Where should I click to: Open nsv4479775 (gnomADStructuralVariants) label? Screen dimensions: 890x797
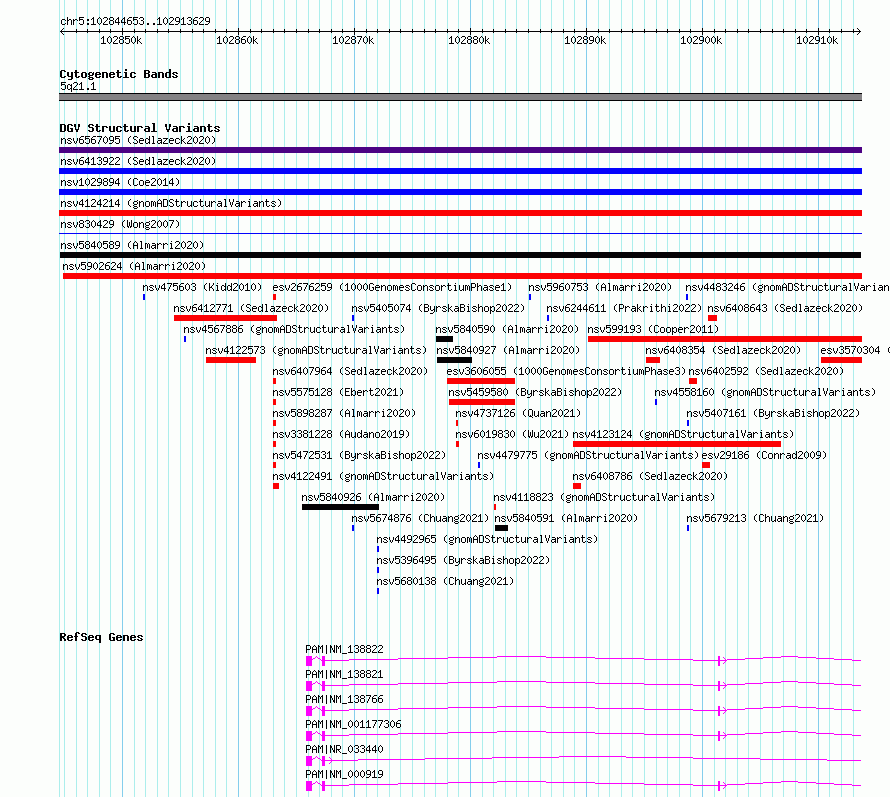coord(588,455)
